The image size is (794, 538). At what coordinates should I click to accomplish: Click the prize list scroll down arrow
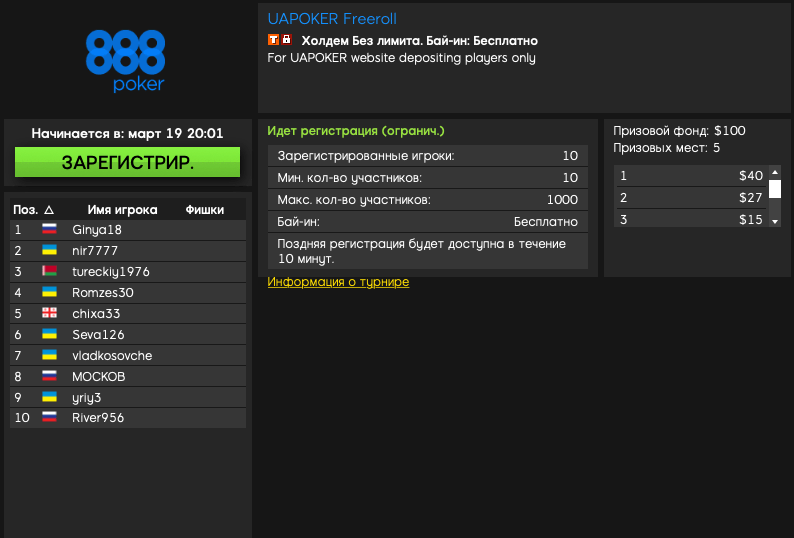coord(775,221)
